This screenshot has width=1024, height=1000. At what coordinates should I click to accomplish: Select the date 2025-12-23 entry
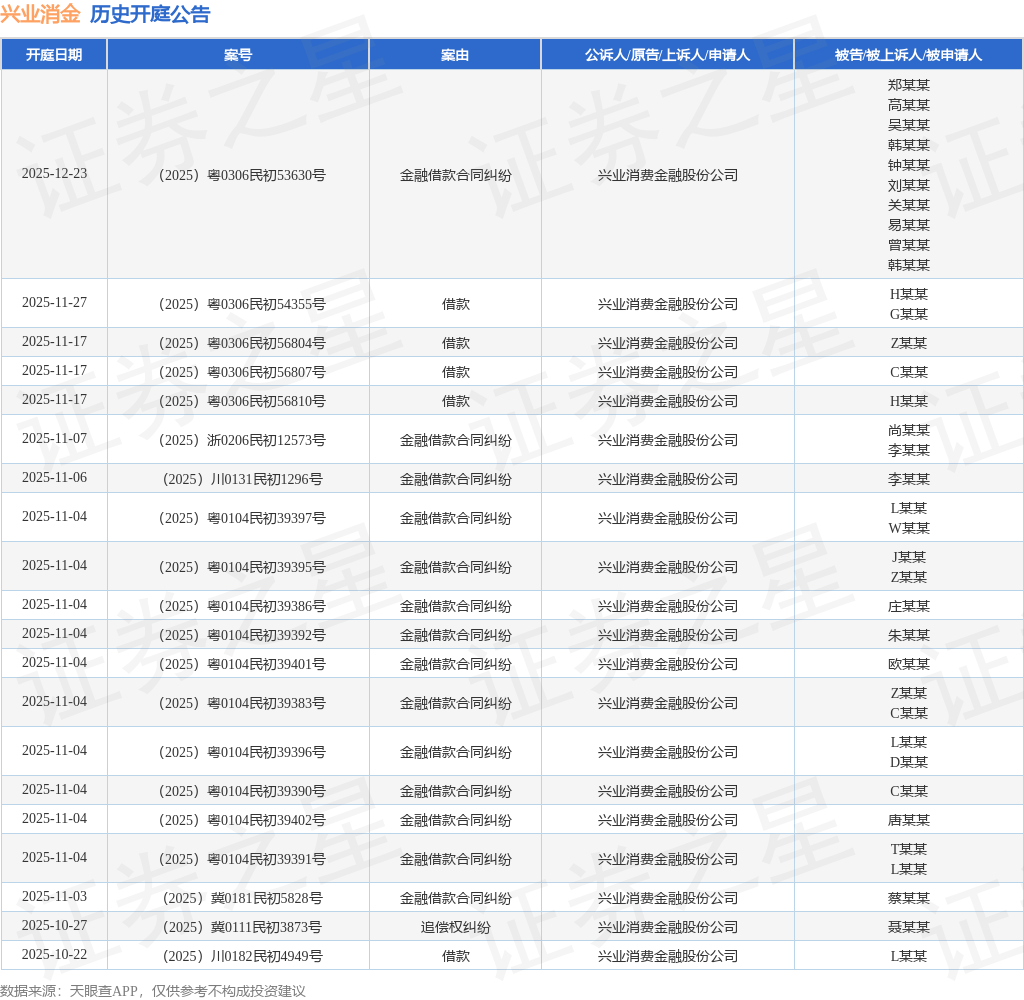coord(54,175)
